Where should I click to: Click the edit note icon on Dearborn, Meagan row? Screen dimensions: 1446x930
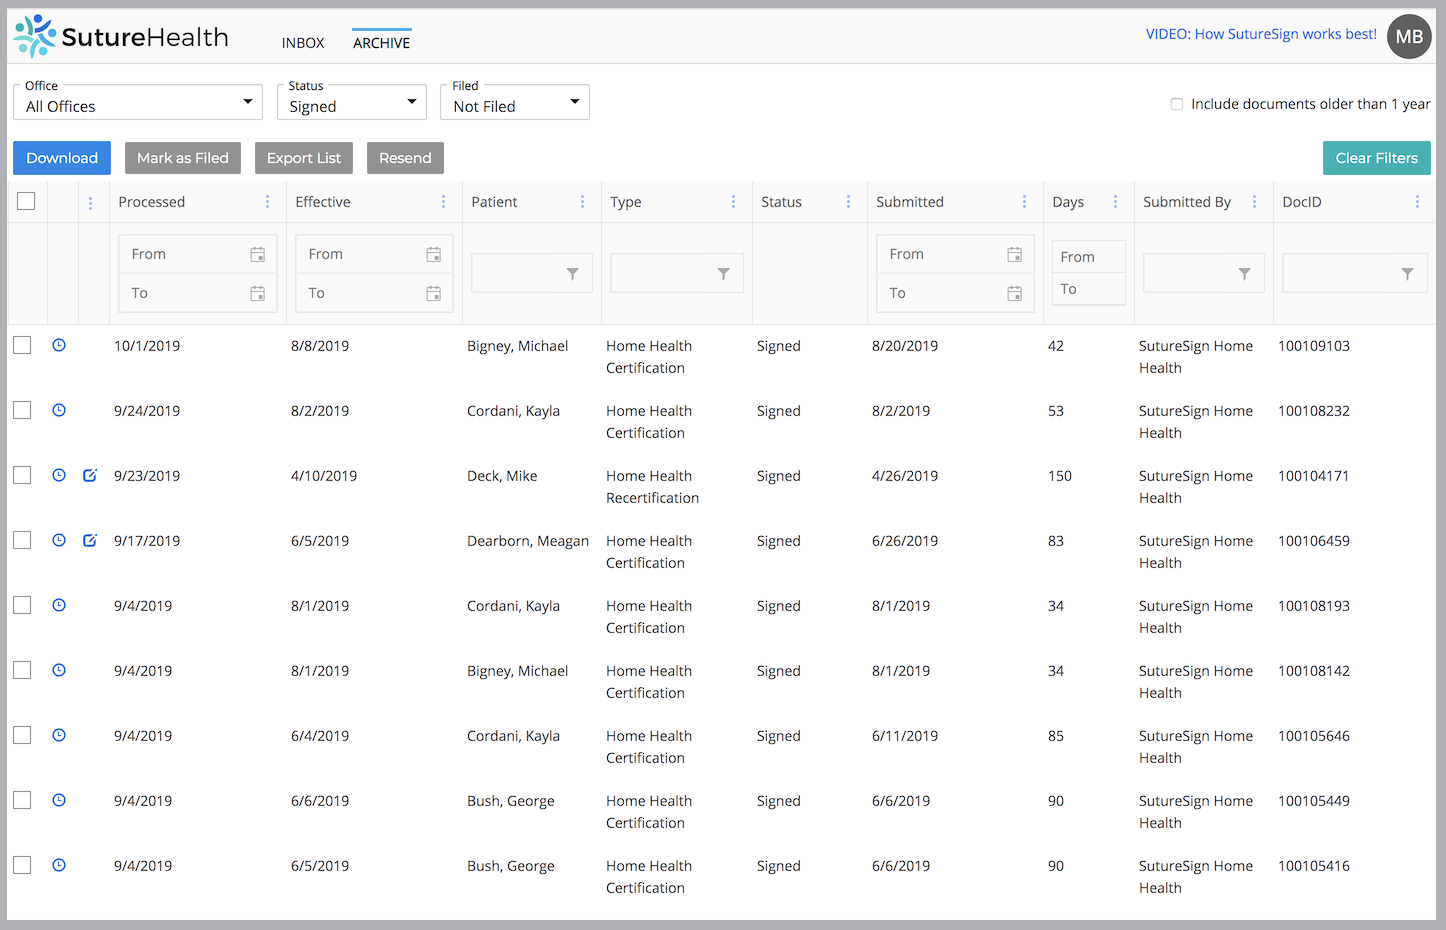tap(90, 540)
